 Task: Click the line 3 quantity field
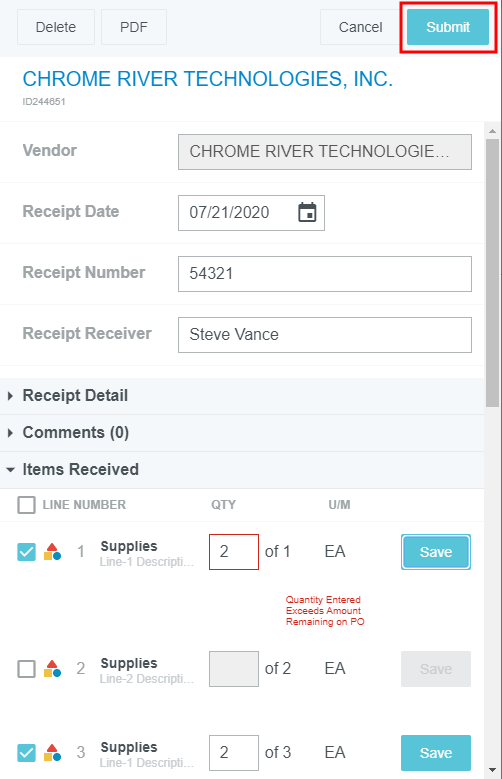[x=234, y=753]
